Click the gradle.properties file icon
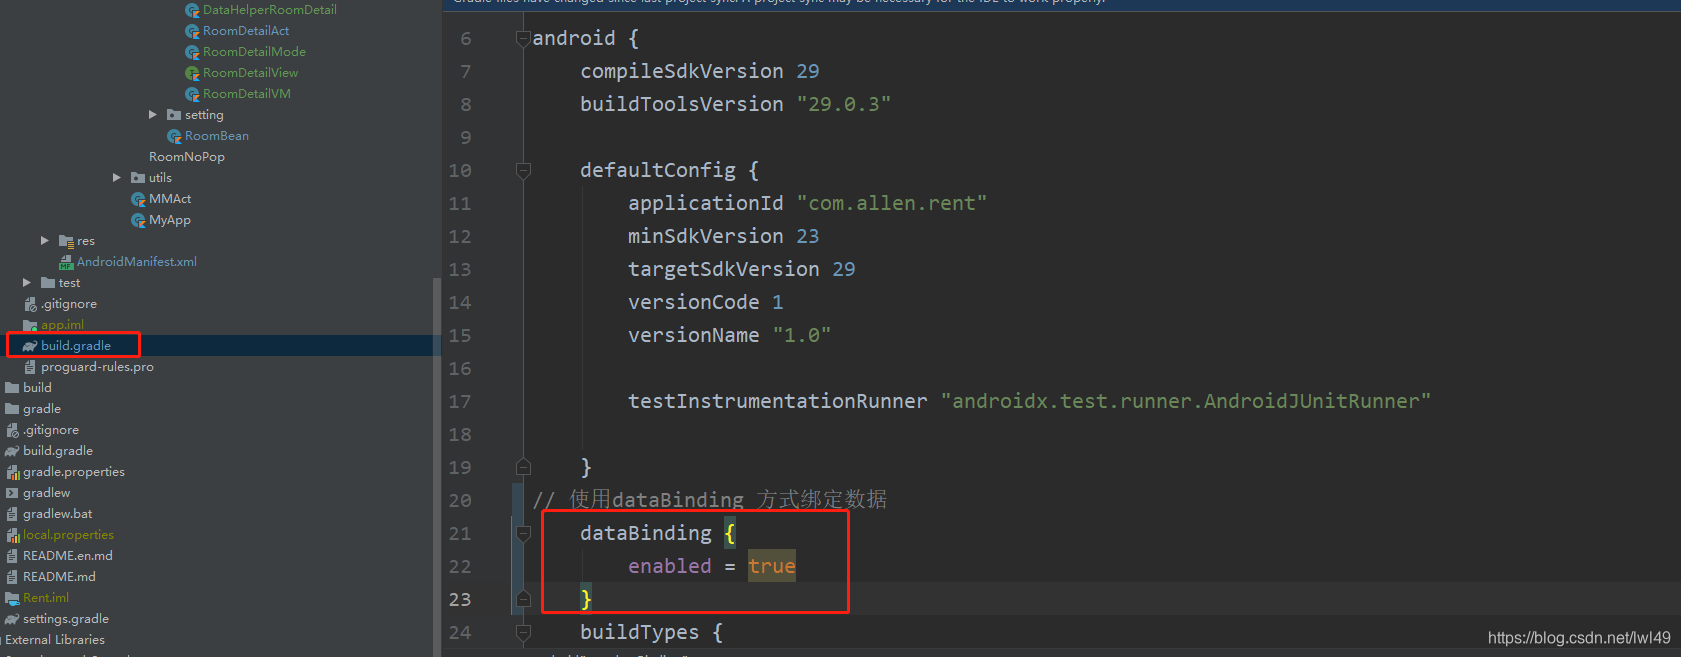The height and width of the screenshot is (657, 1681). coord(13,472)
